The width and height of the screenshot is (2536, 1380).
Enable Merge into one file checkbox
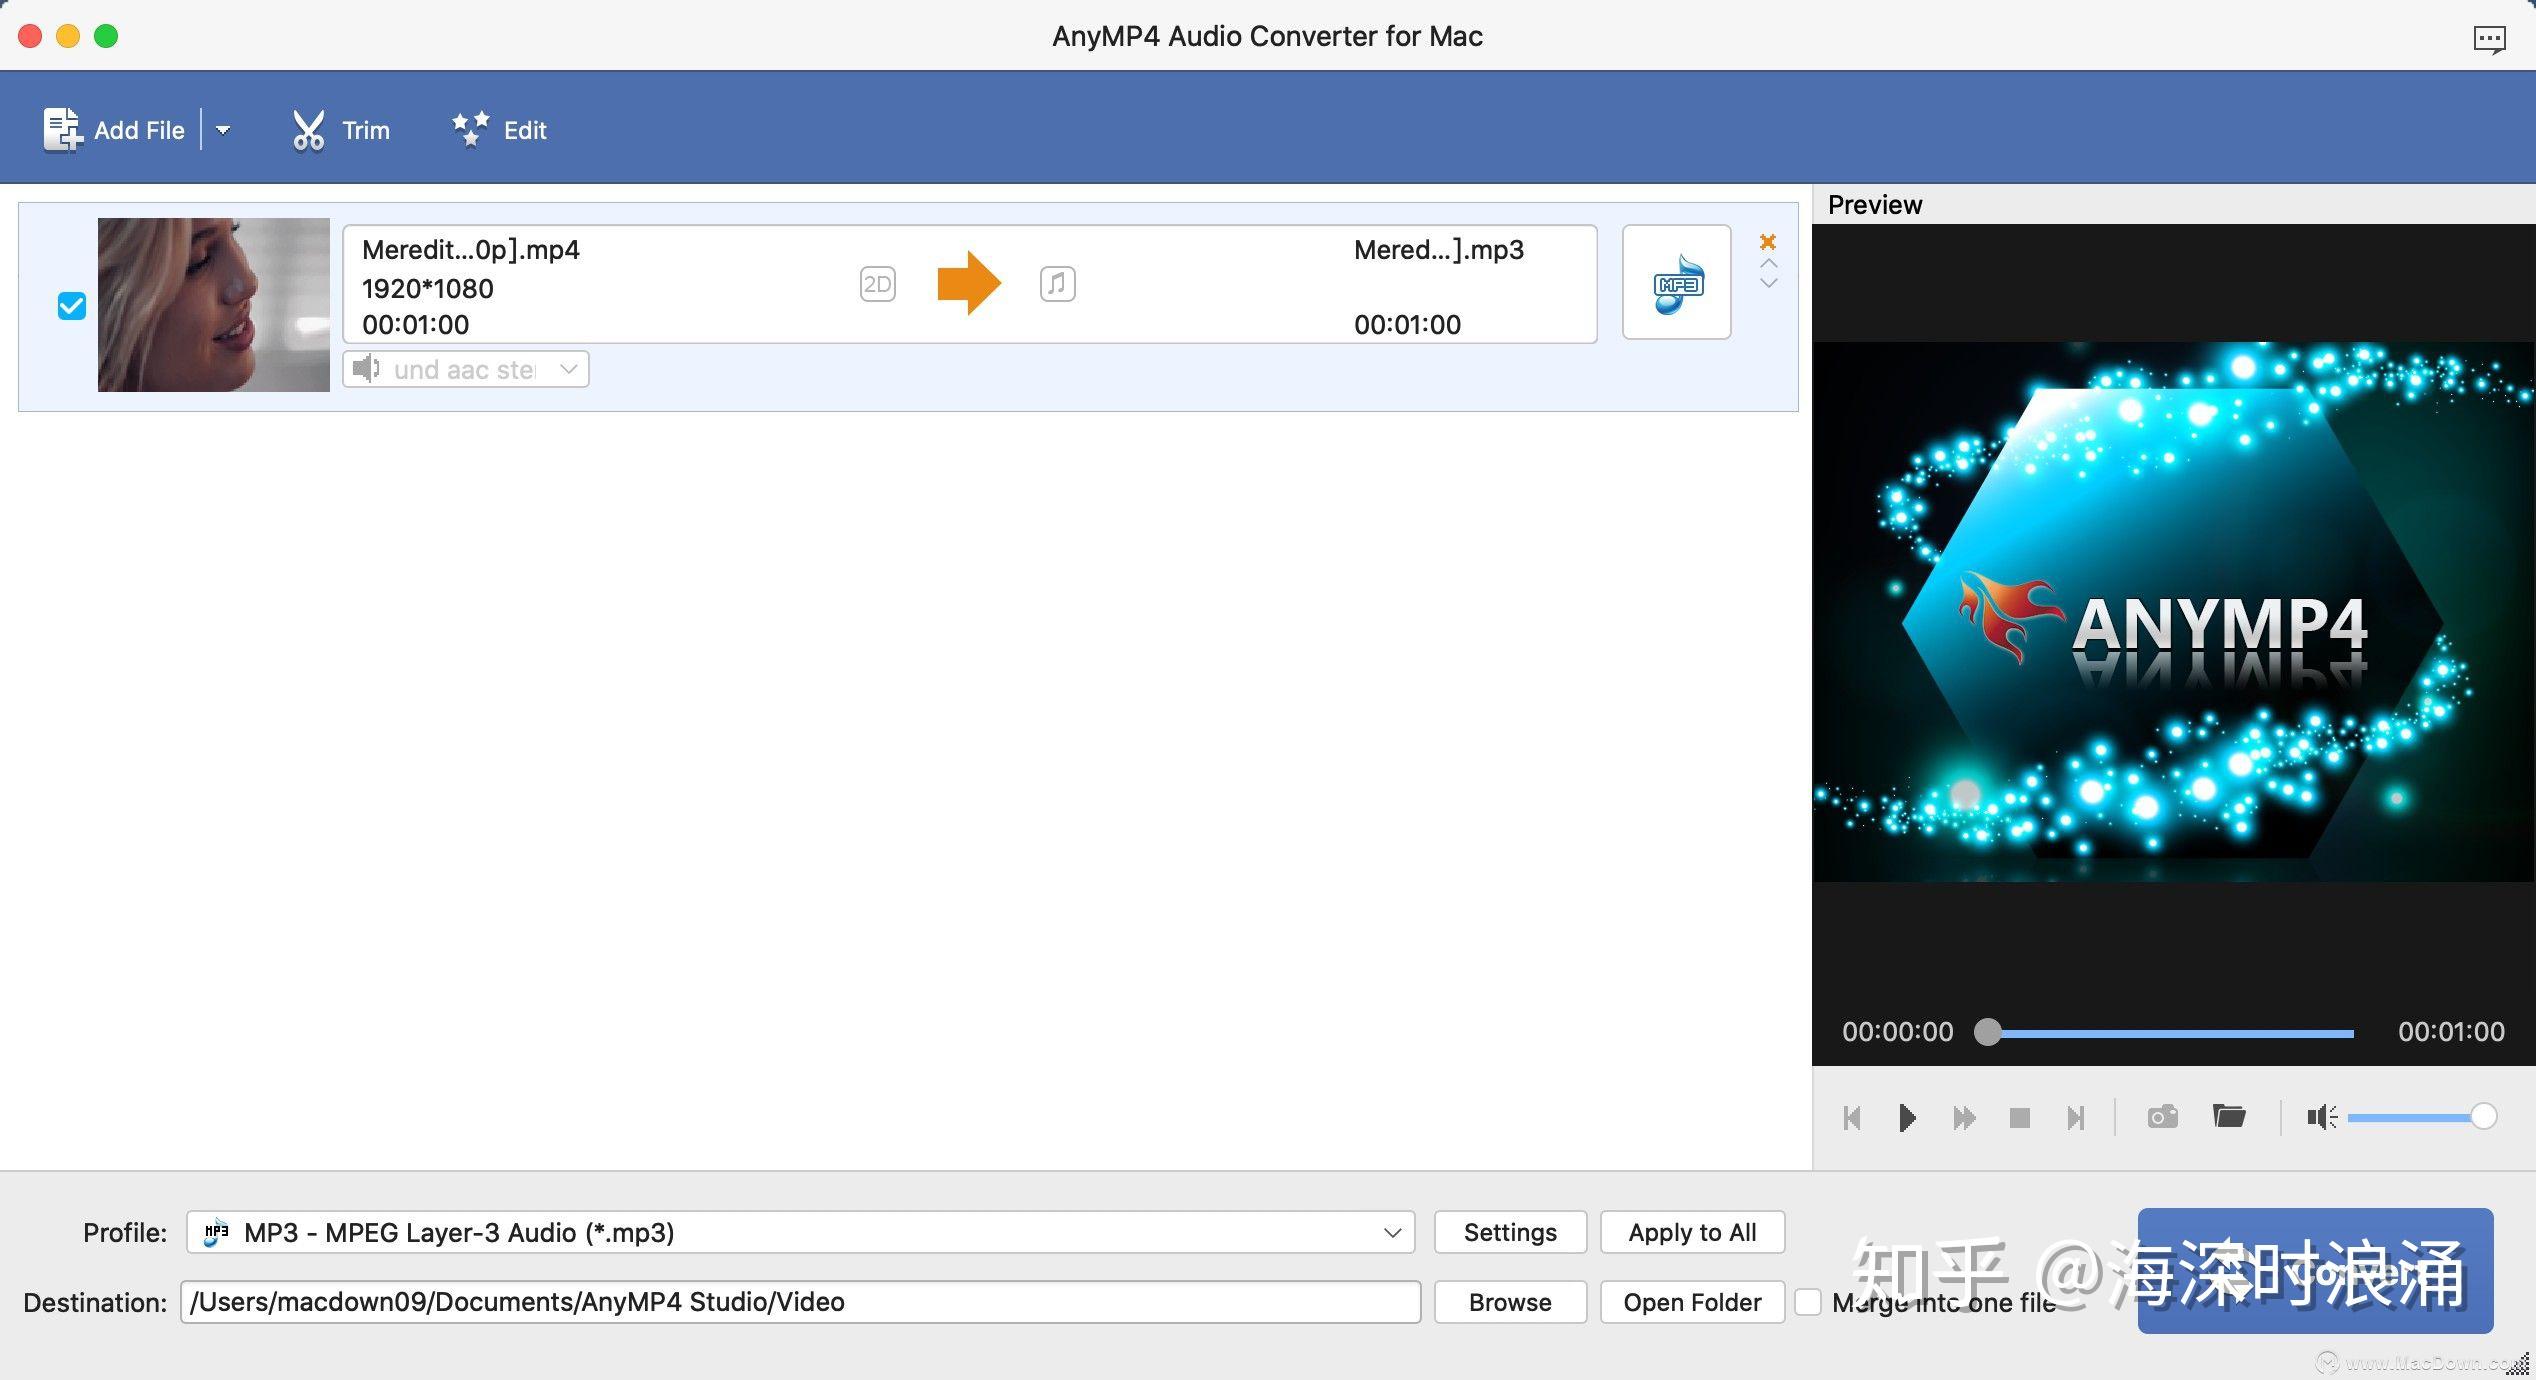tap(1808, 1302)
